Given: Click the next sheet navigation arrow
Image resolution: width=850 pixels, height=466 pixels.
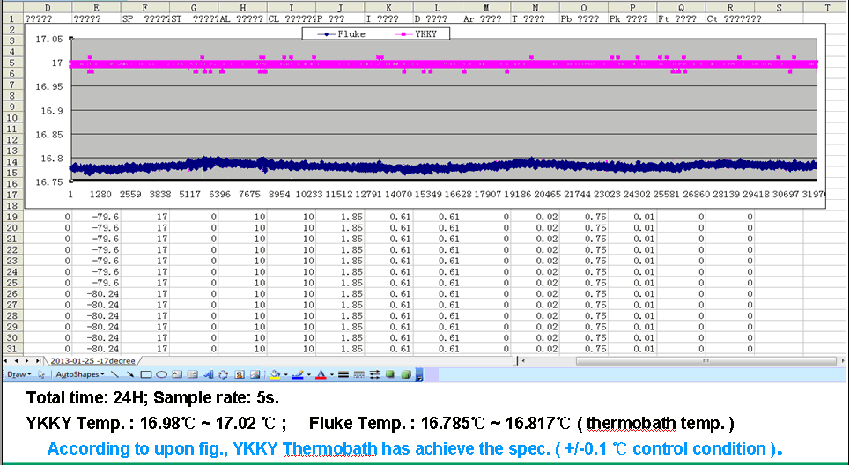Looking at the screenshot, I should [26, 360].
